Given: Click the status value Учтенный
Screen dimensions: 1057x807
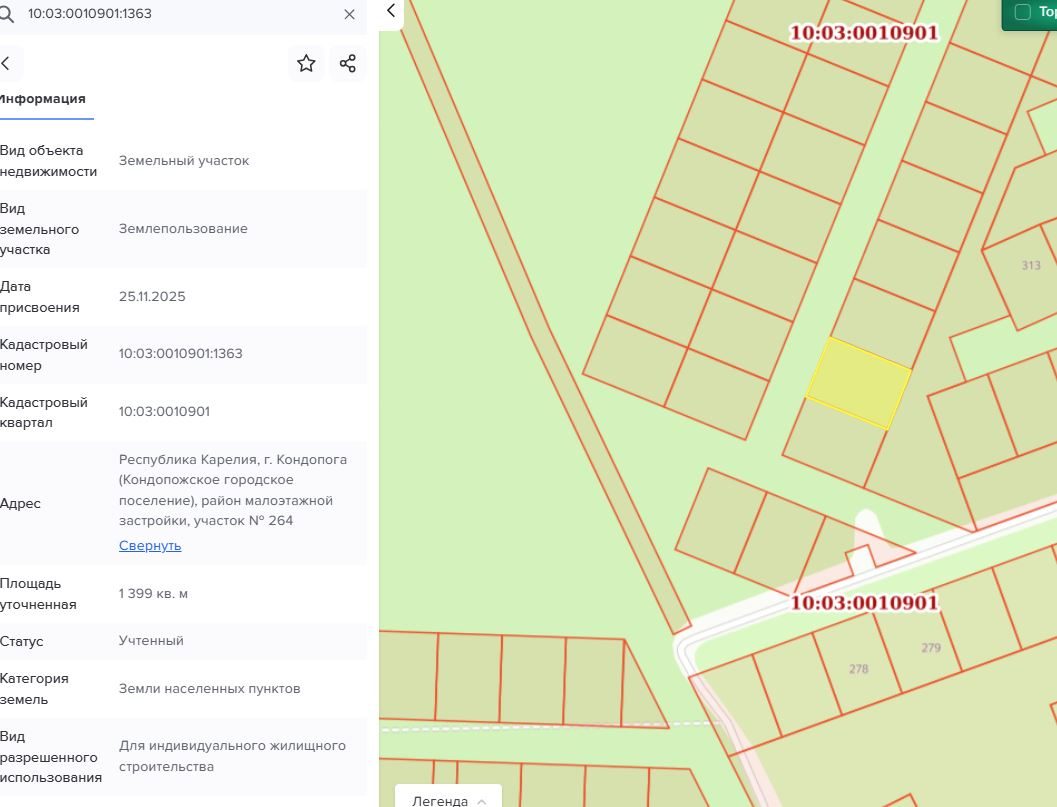Looking at the screenshot, I should 151,640.
